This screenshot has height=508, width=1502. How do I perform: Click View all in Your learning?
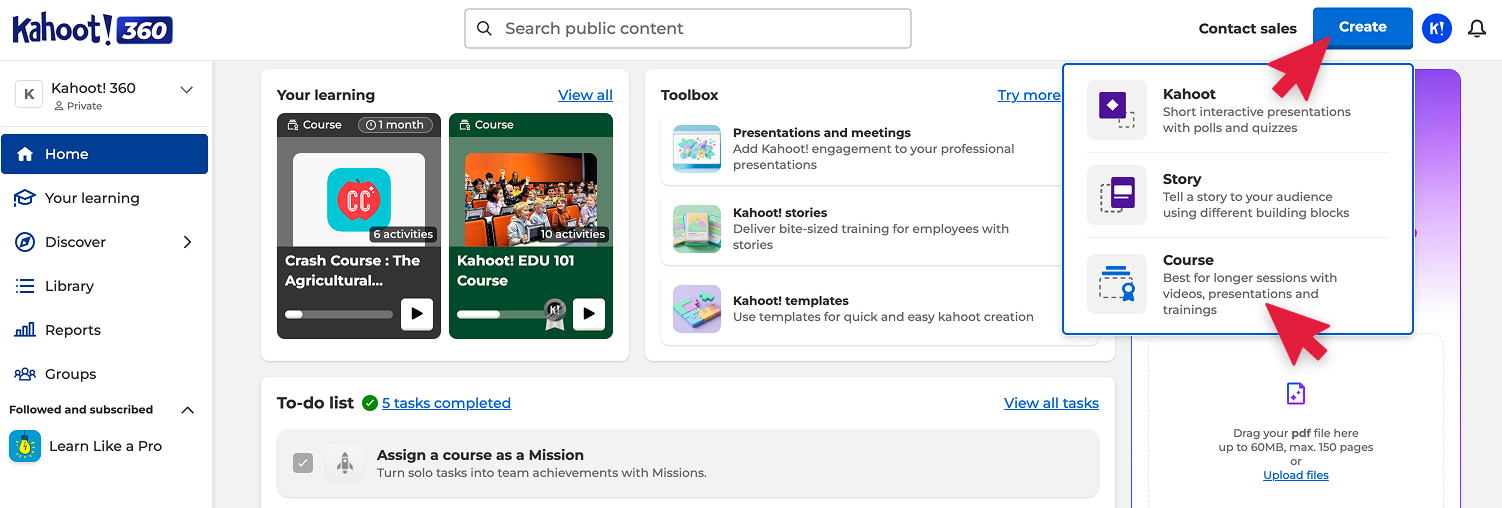(585, 95)
